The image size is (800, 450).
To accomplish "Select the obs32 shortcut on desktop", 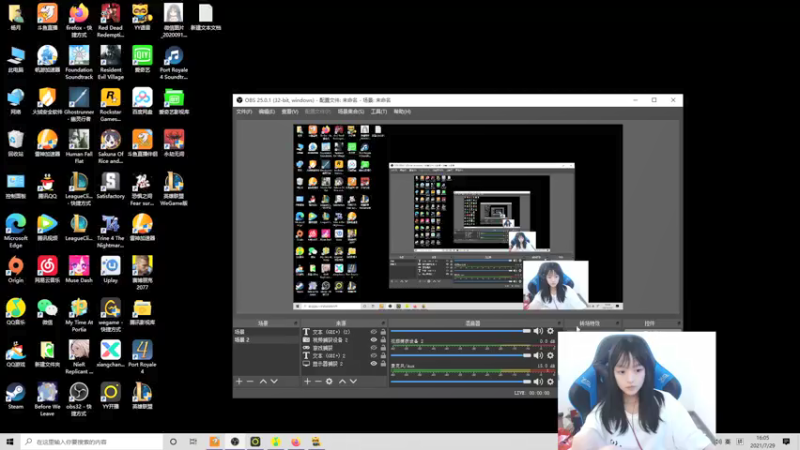I will [79, 399].
